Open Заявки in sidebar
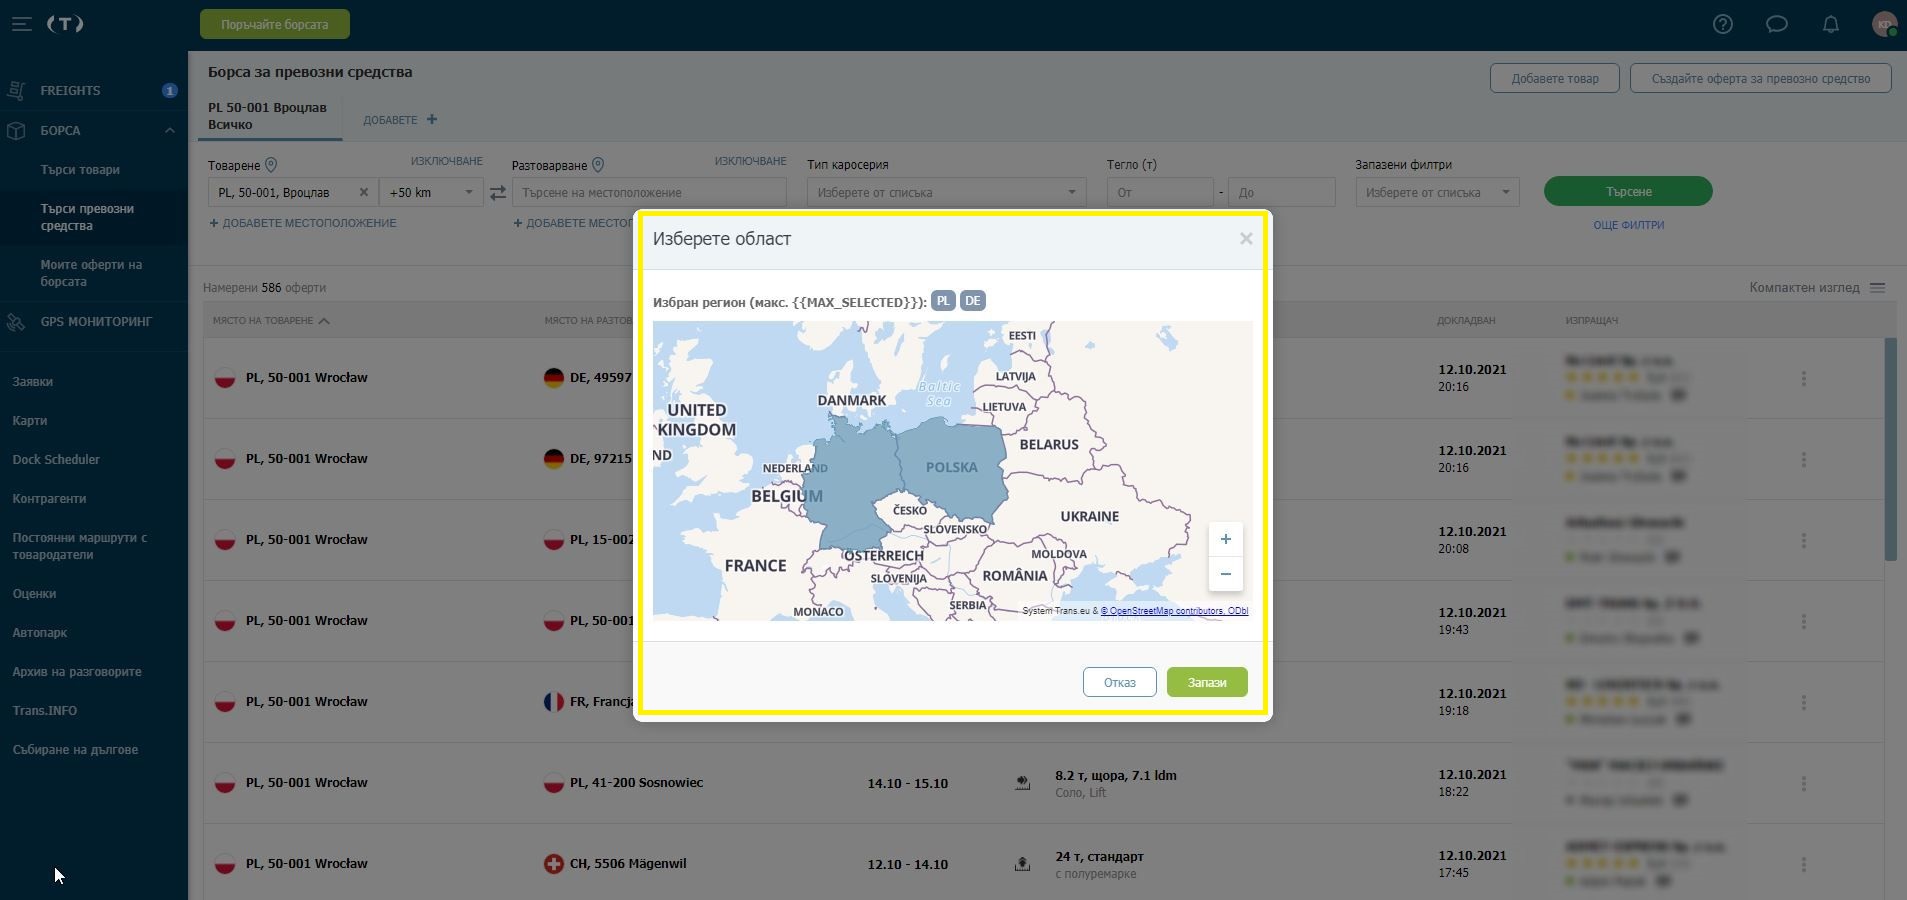 (33, 382)
